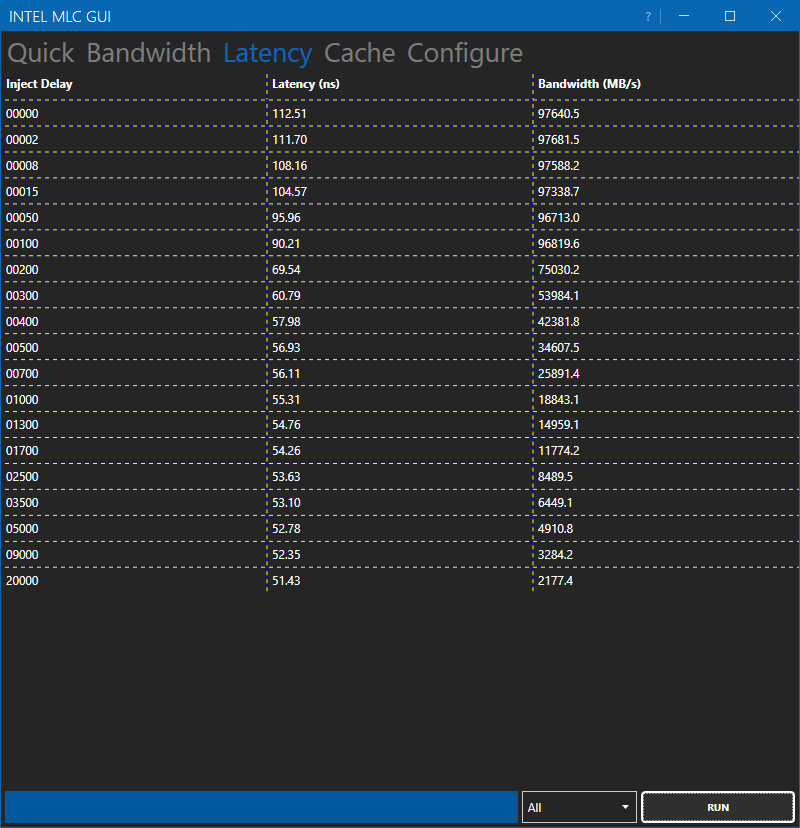
Task: Select inject delay cell 00500
Action: tap(22, 347)
